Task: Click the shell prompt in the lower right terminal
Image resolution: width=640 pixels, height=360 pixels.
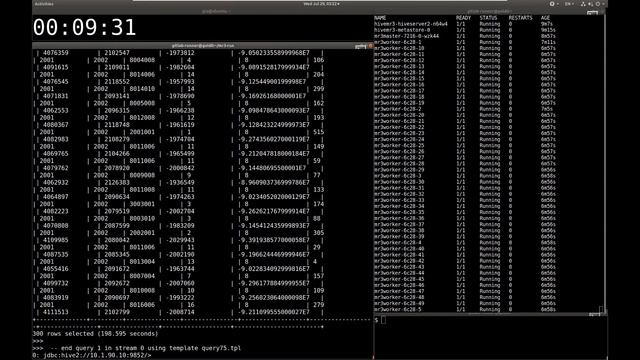Action: tap(380, 320)
